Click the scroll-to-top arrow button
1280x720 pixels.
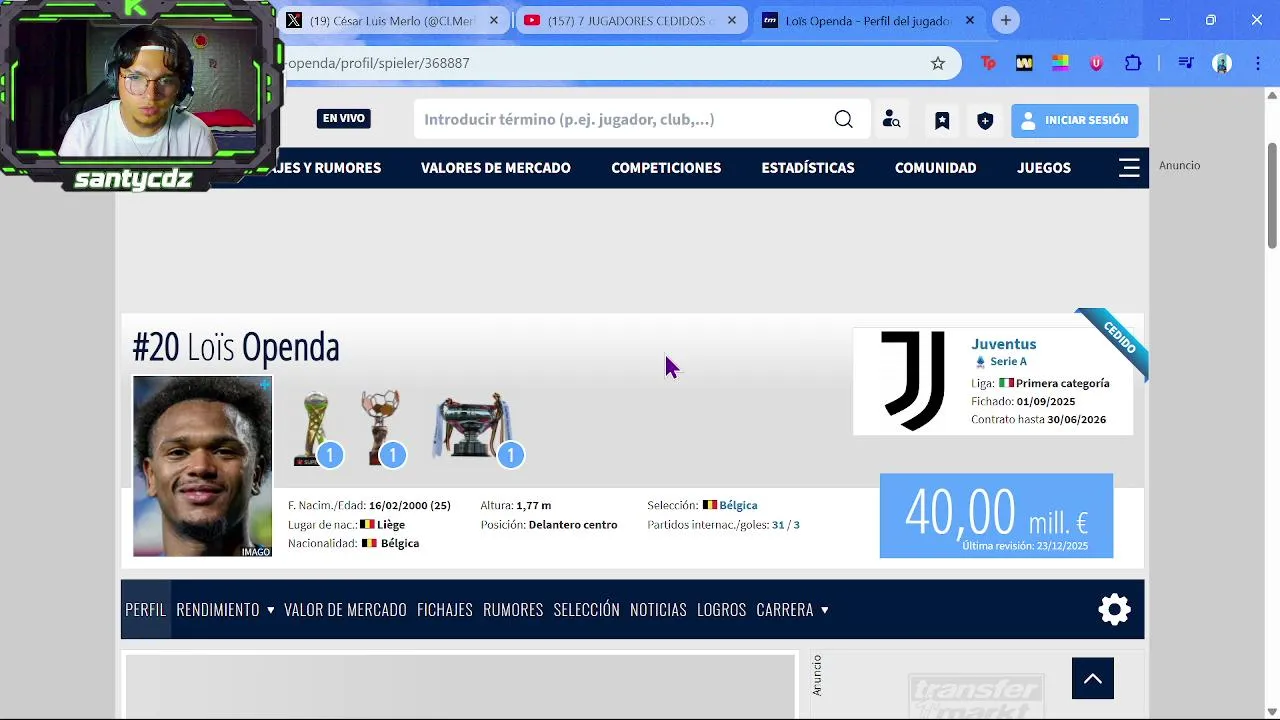tap(1093, 679)
